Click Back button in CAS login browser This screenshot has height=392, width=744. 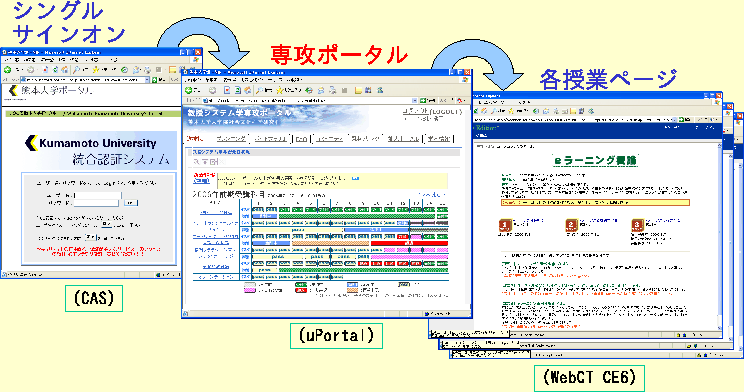pyautogui.click(x=8, y=70)
